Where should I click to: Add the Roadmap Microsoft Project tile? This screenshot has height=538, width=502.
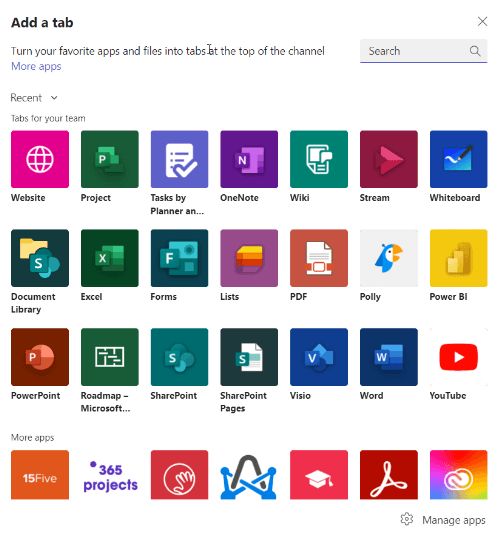pos(110,357)
